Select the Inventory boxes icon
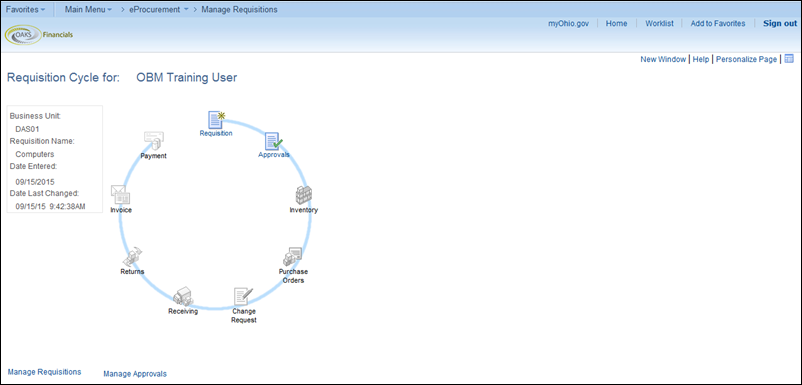Viewport: 802px width, 385px height. pyautogui.click(x=304, y=195)
